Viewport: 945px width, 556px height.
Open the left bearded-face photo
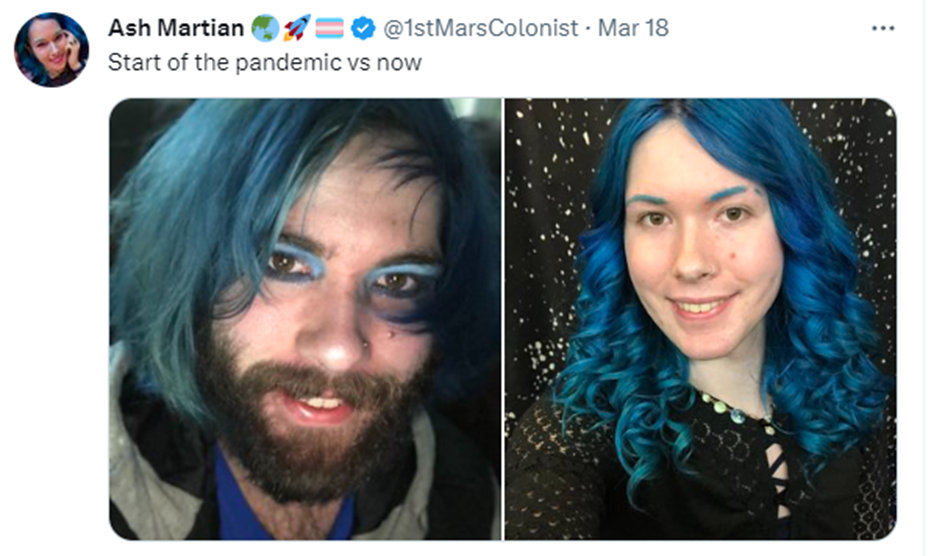pos(305,319)
